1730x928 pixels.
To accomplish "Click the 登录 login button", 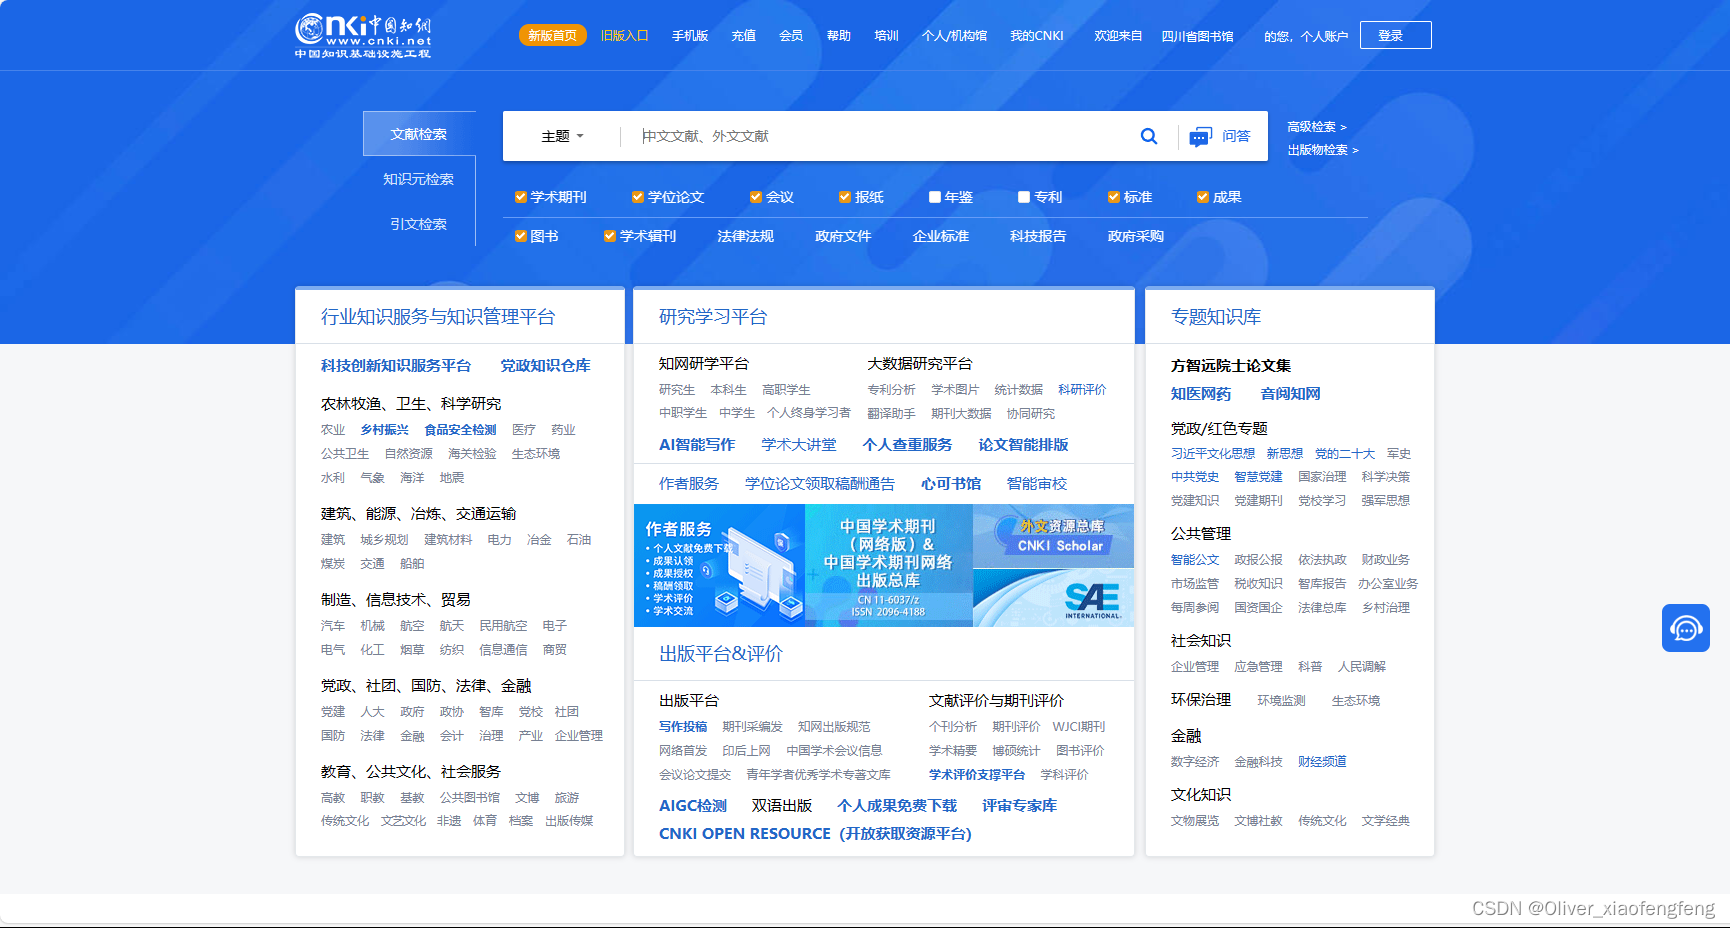I will click(x=1396, y=35).
